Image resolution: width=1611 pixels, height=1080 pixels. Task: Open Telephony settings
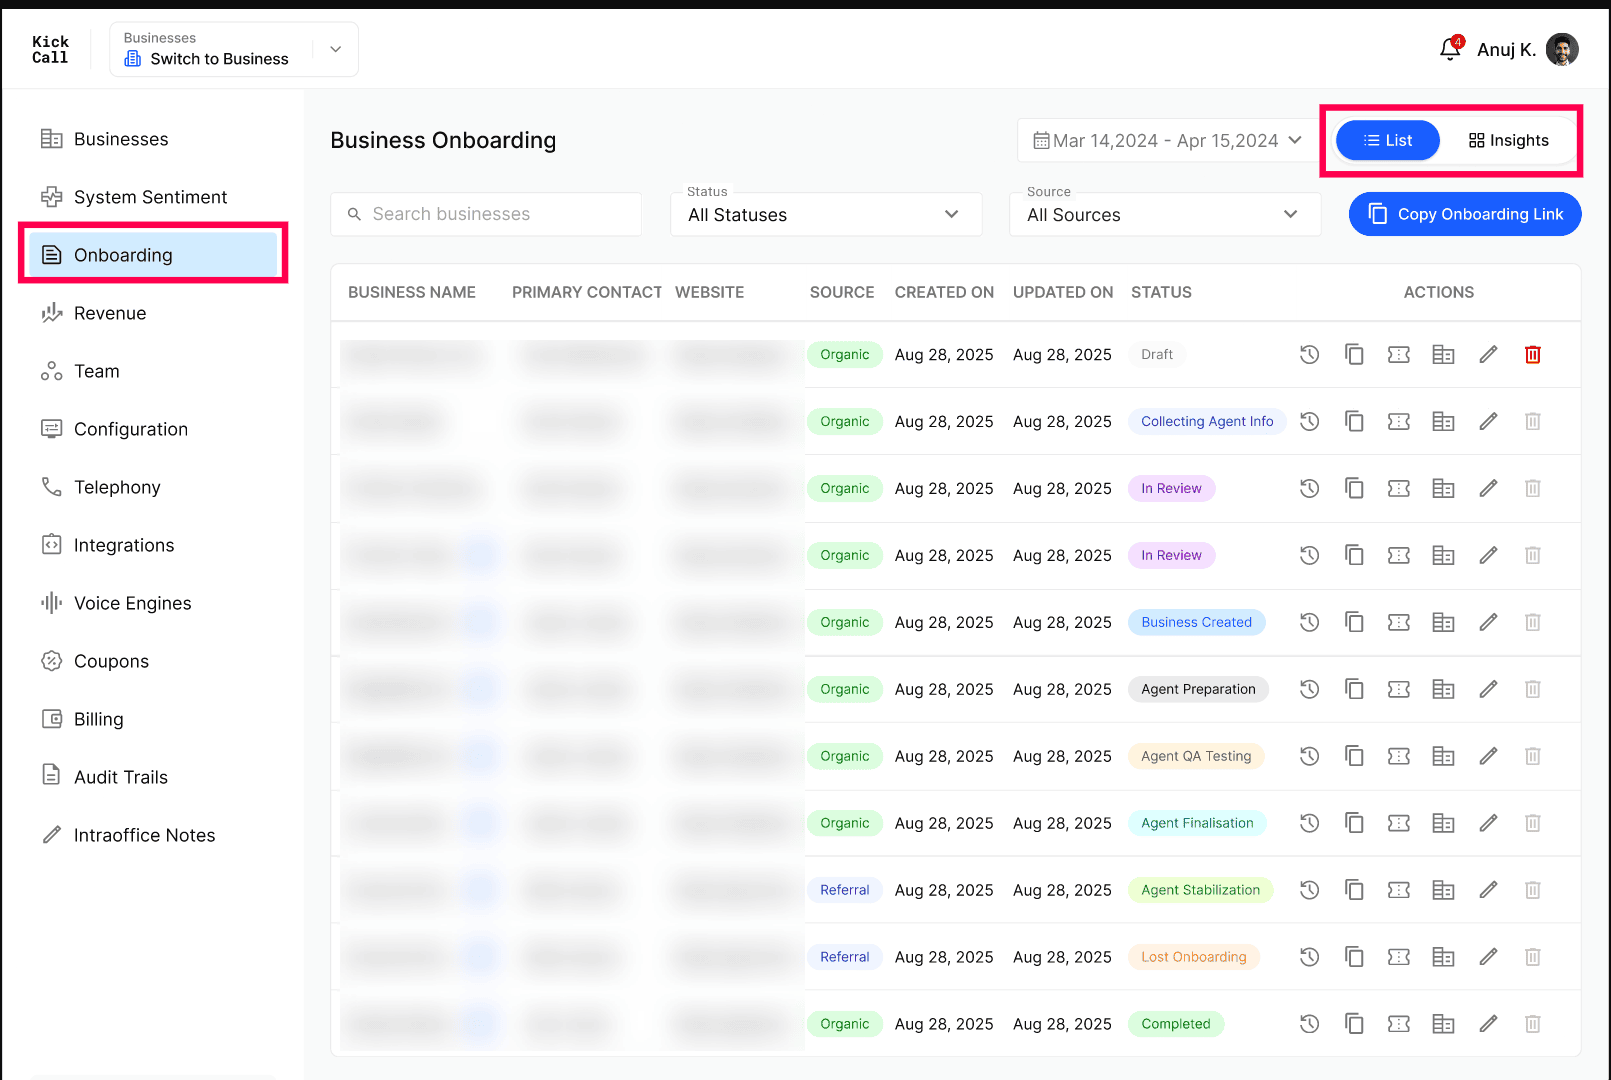pyautogui.click(x=152, y=487)
